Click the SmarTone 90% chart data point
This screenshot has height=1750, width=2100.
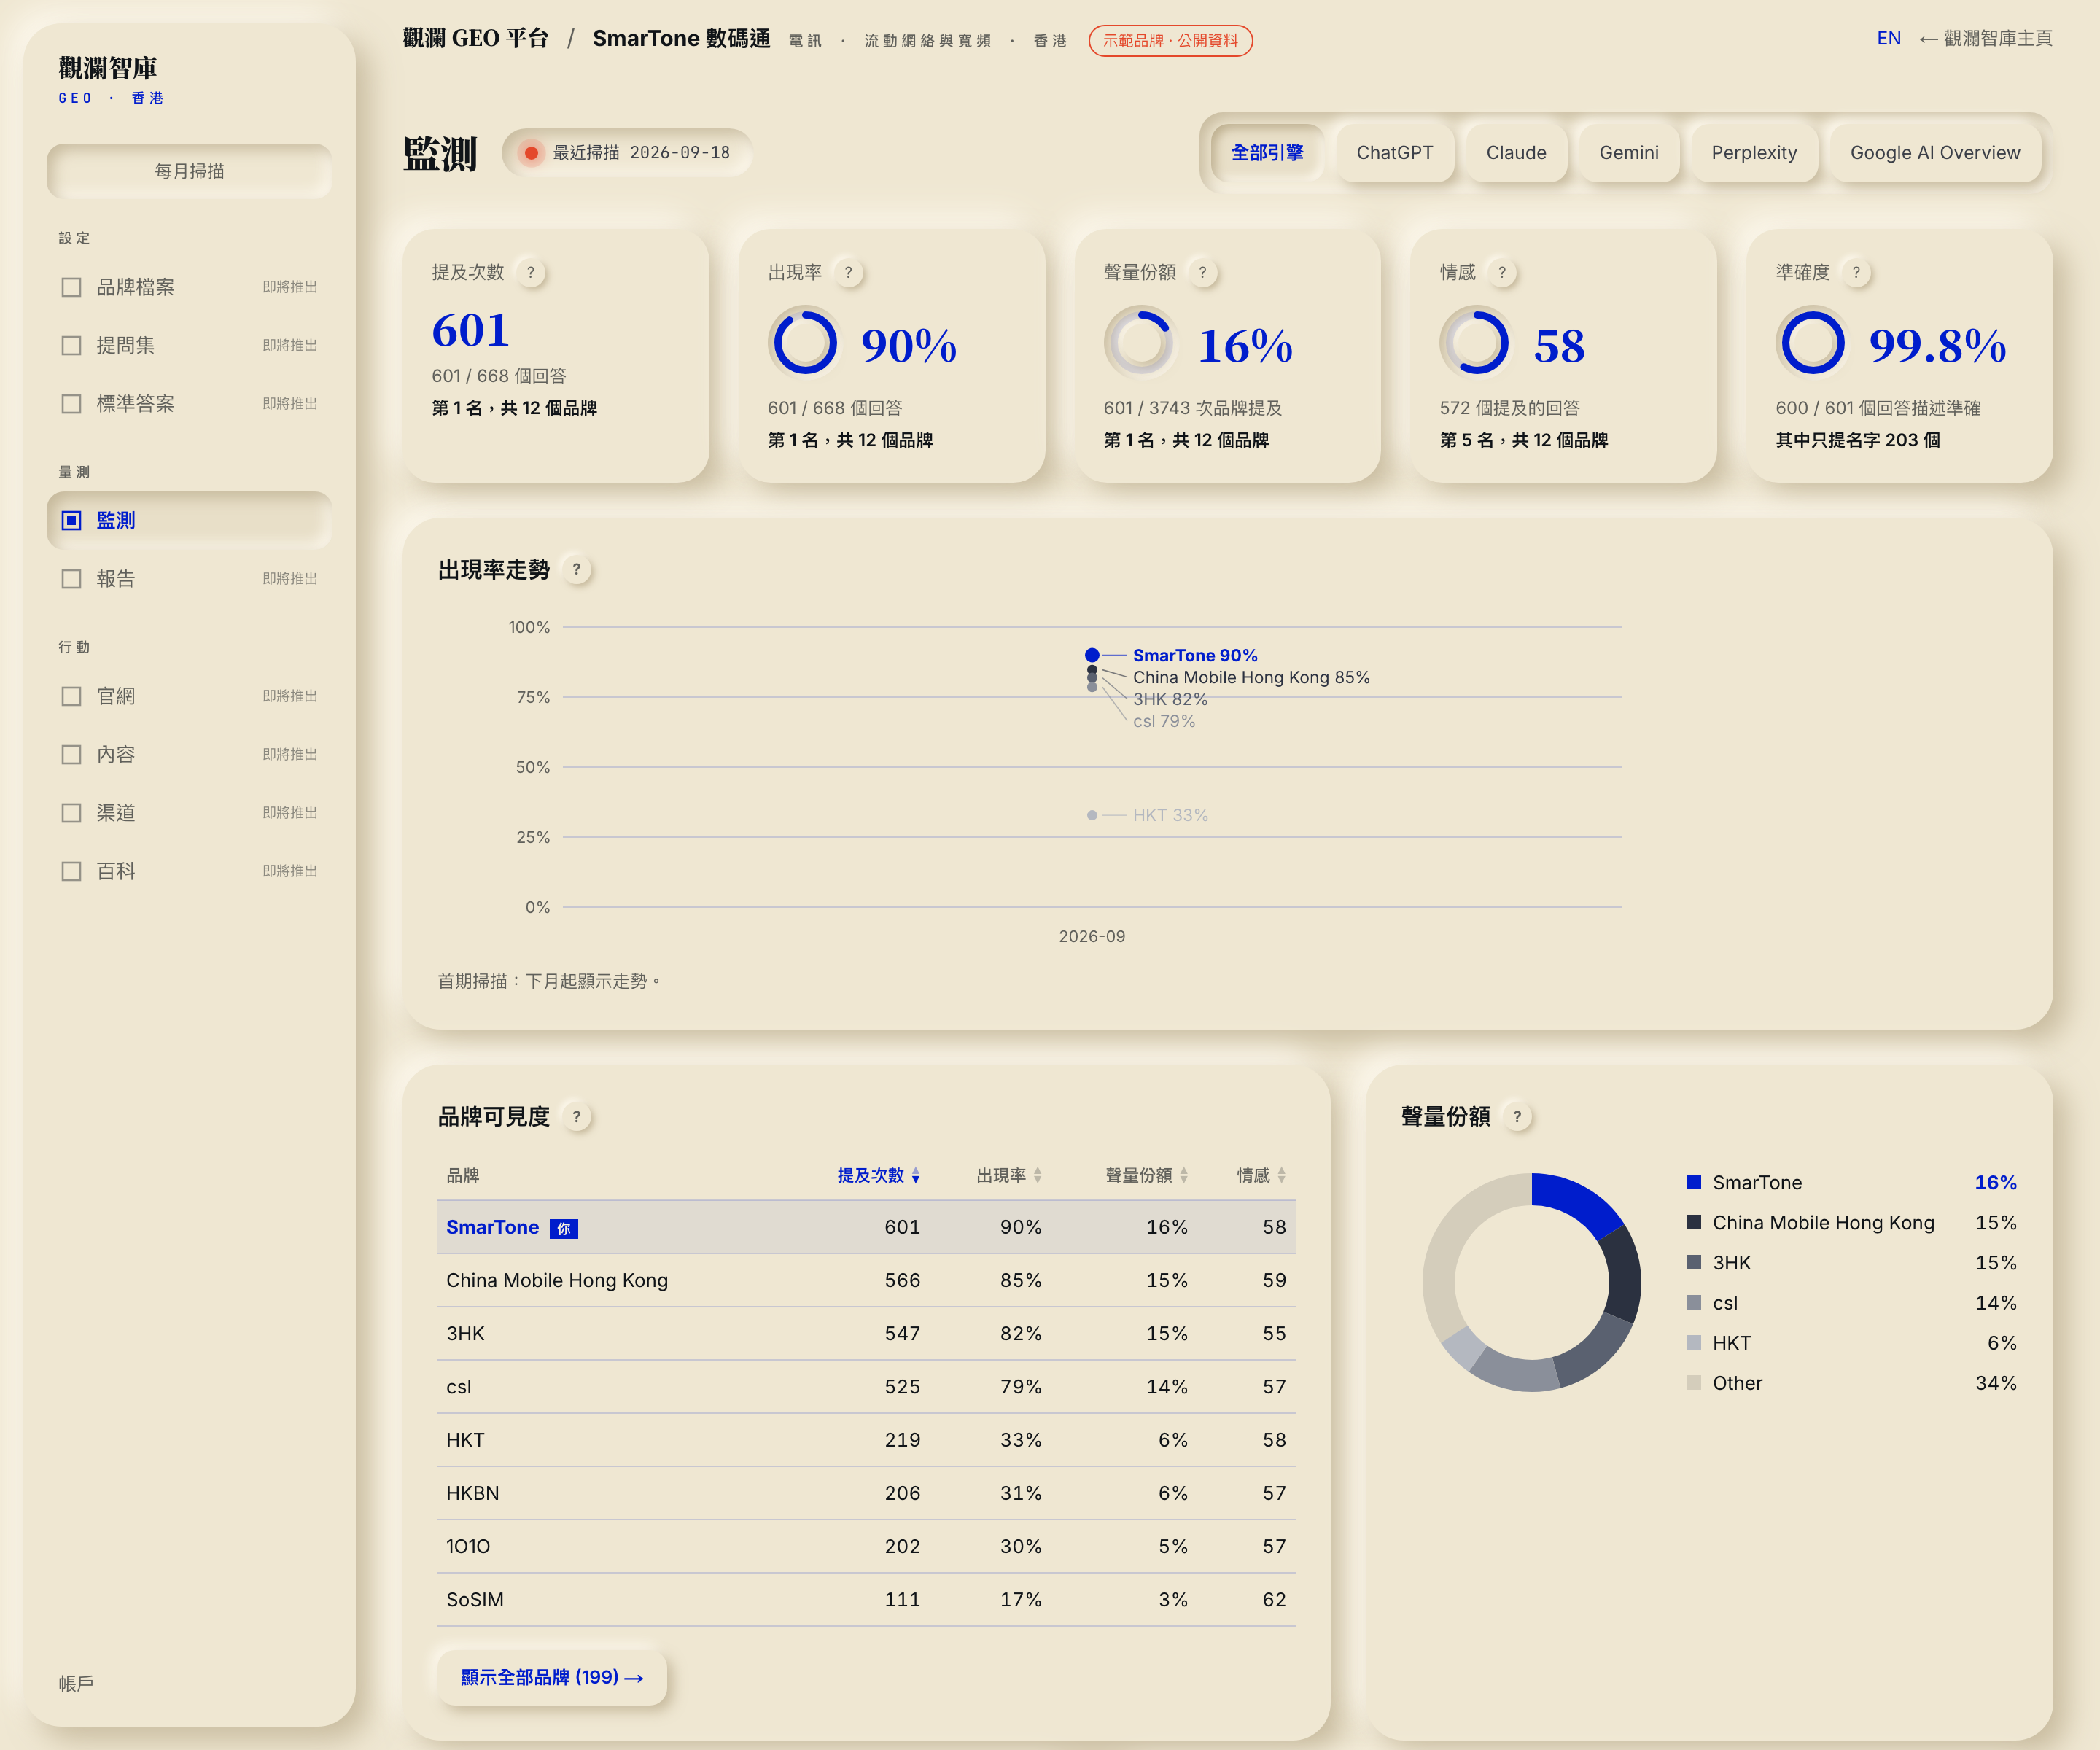coord(1092,655)
